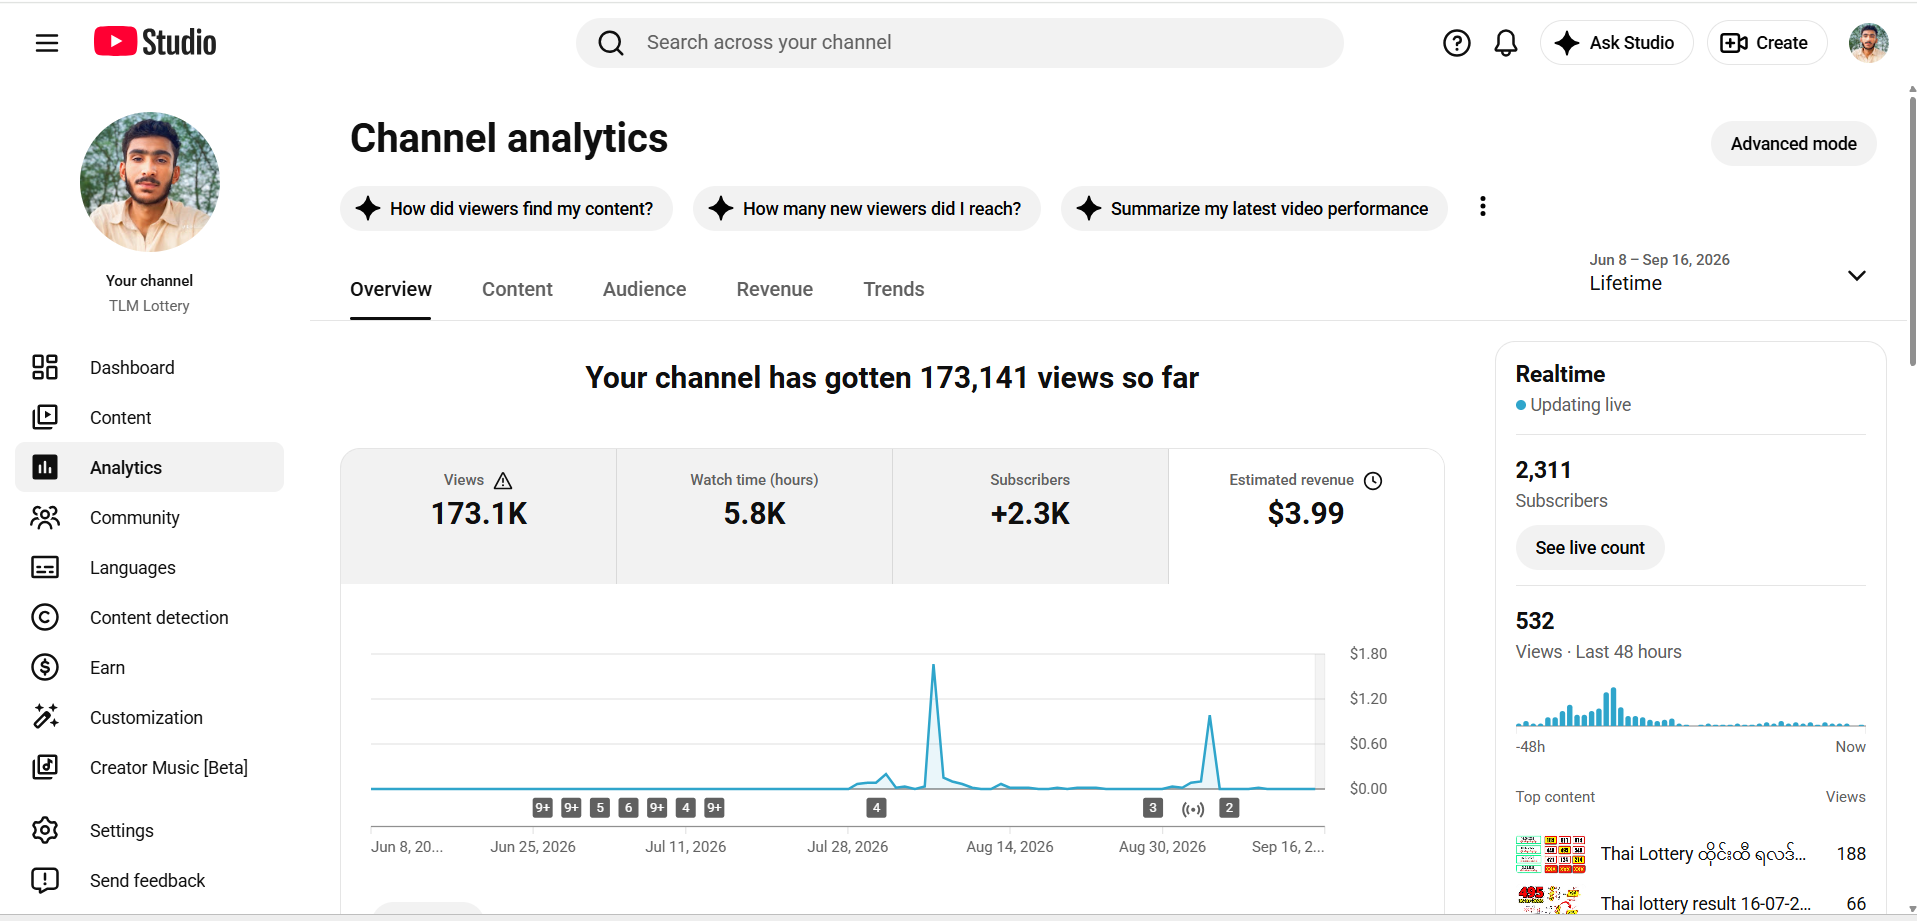The image size is (1917, 921).
Task: Select the Views metric card
Action: (479, 516)
